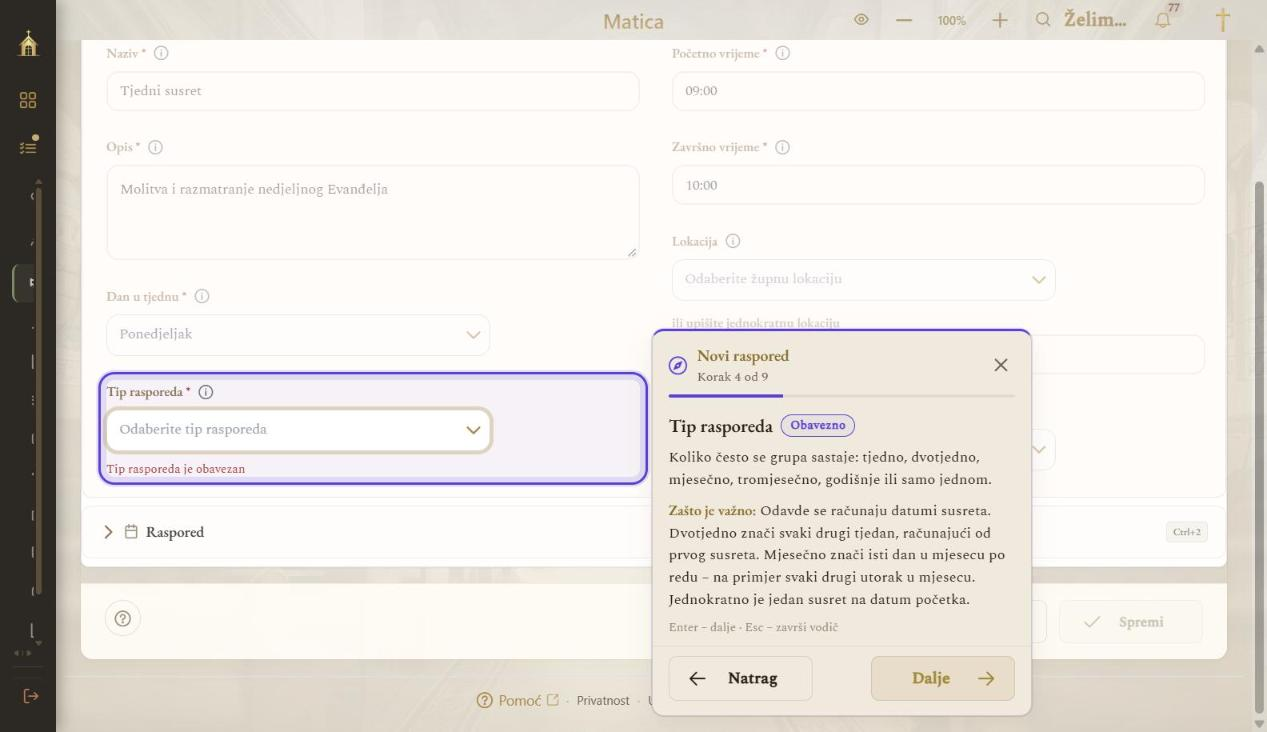
Task: Click the round question mark help button
Action: point(123,619)
